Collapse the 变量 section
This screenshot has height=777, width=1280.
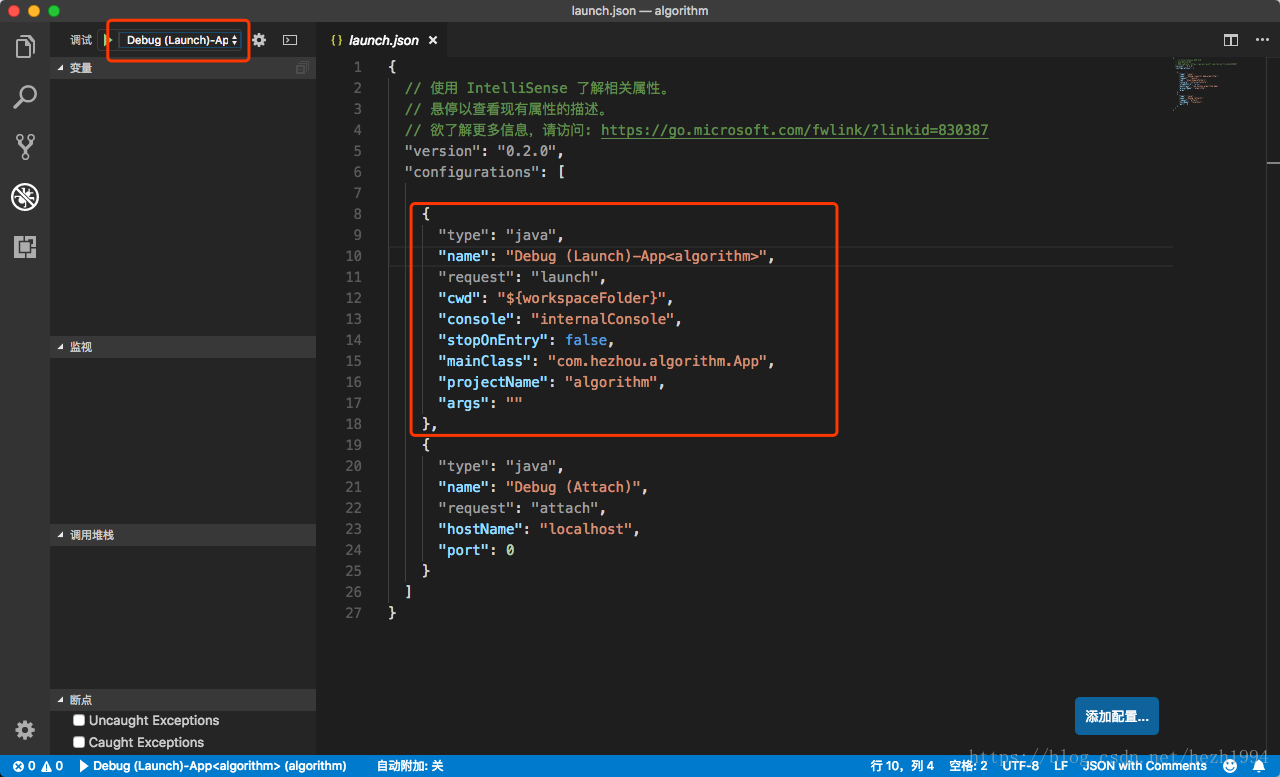pyautogui.click(x=183, y=68)
